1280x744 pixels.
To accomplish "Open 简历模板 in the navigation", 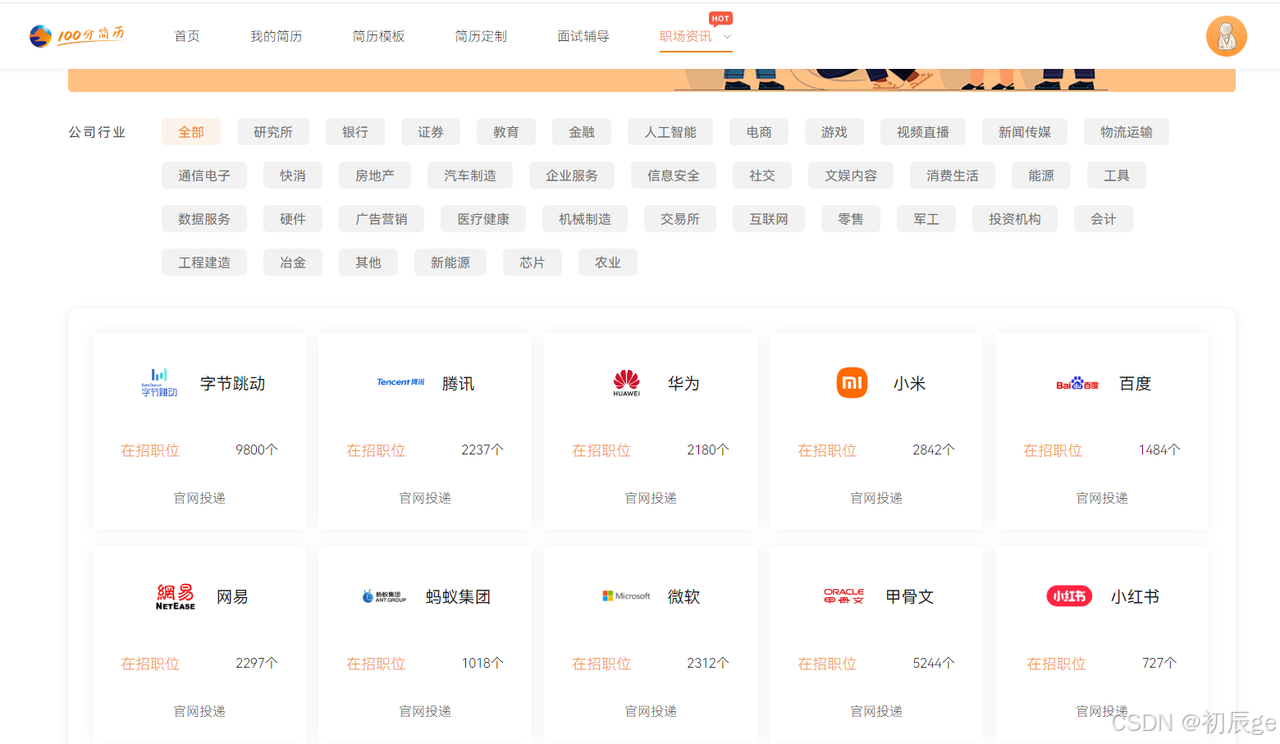I will (378, 36).
